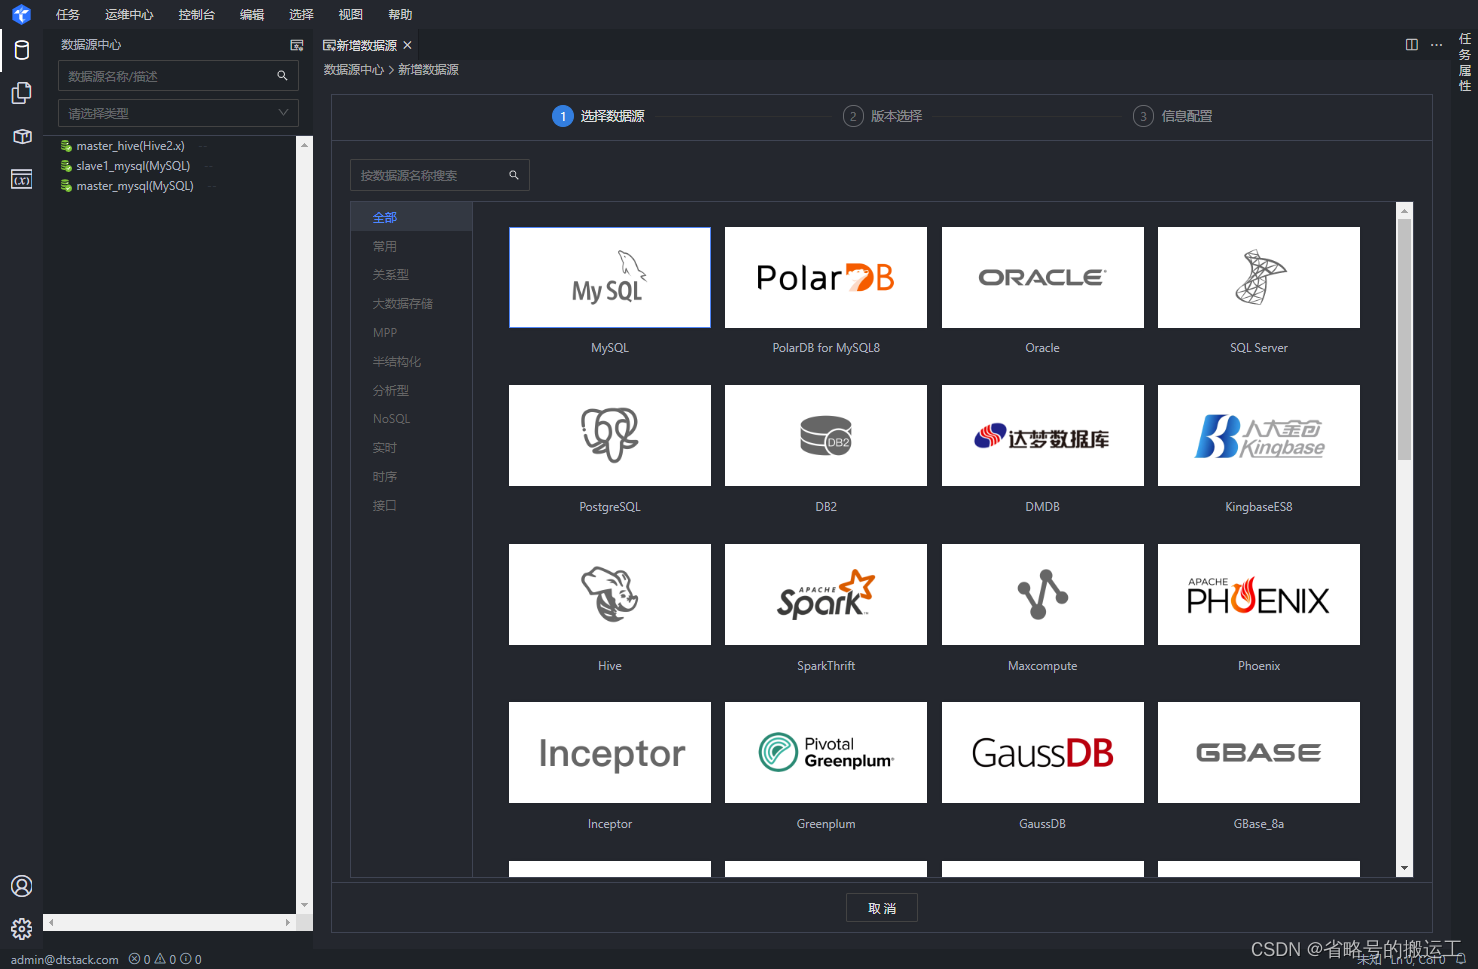Viewport: 1478px width, 969px height.
Task: Select the 常用 category filter
Action: pos(411,246)
